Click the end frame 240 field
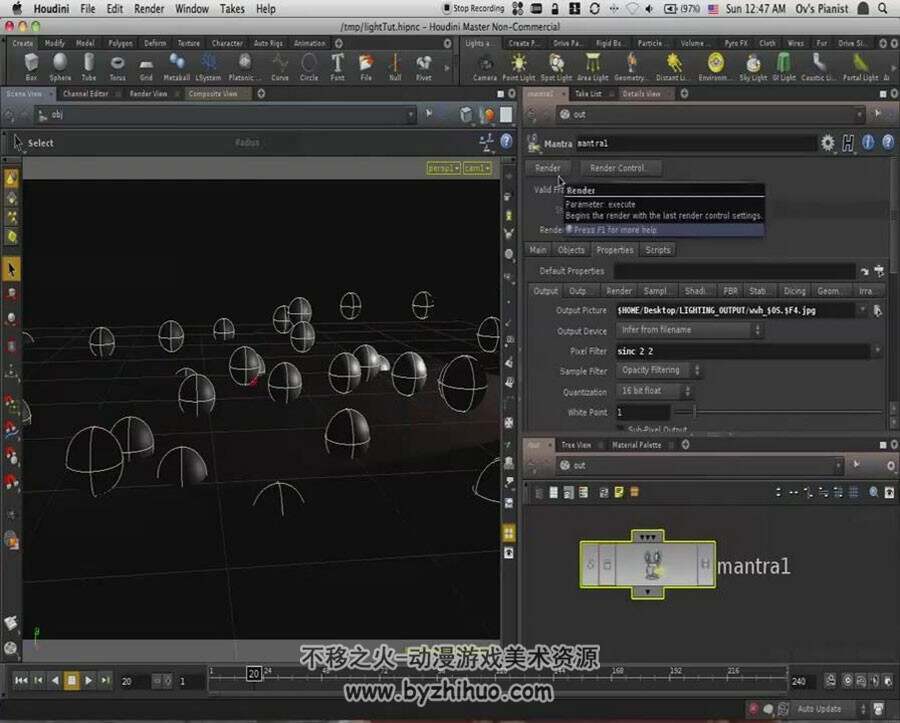 (x=802, y=681)
